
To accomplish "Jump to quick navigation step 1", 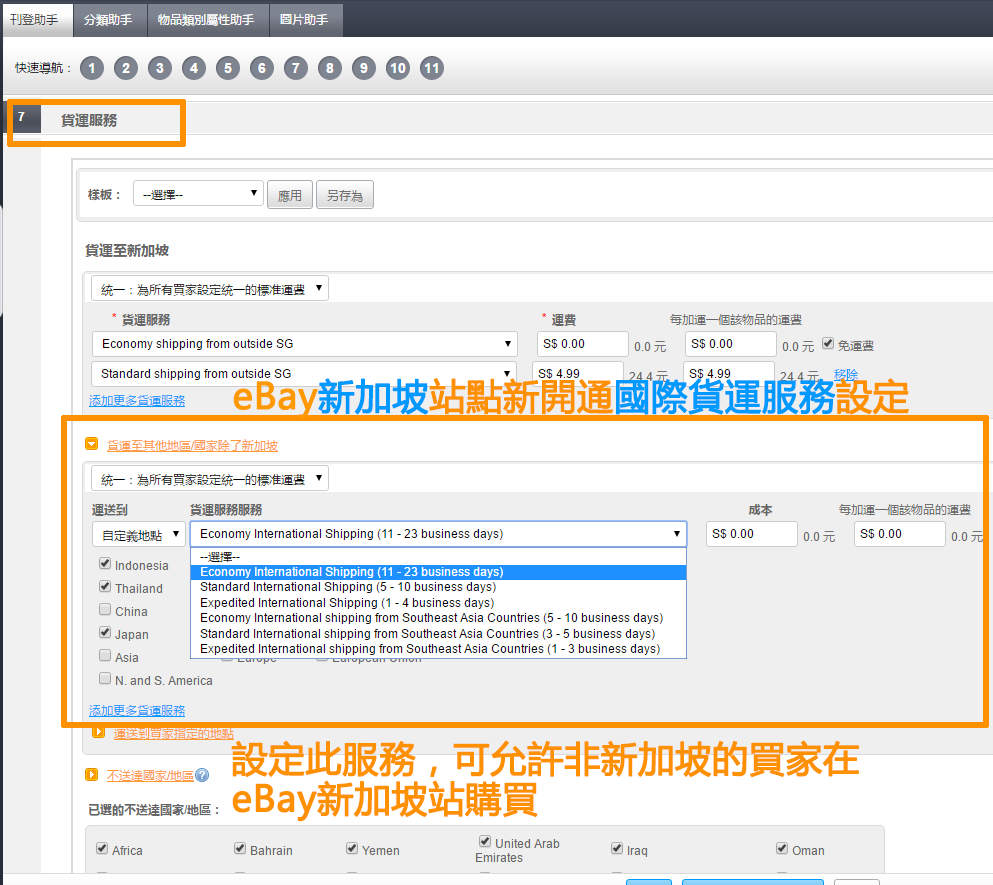I will pyautogui.click(x=92, y=68).
